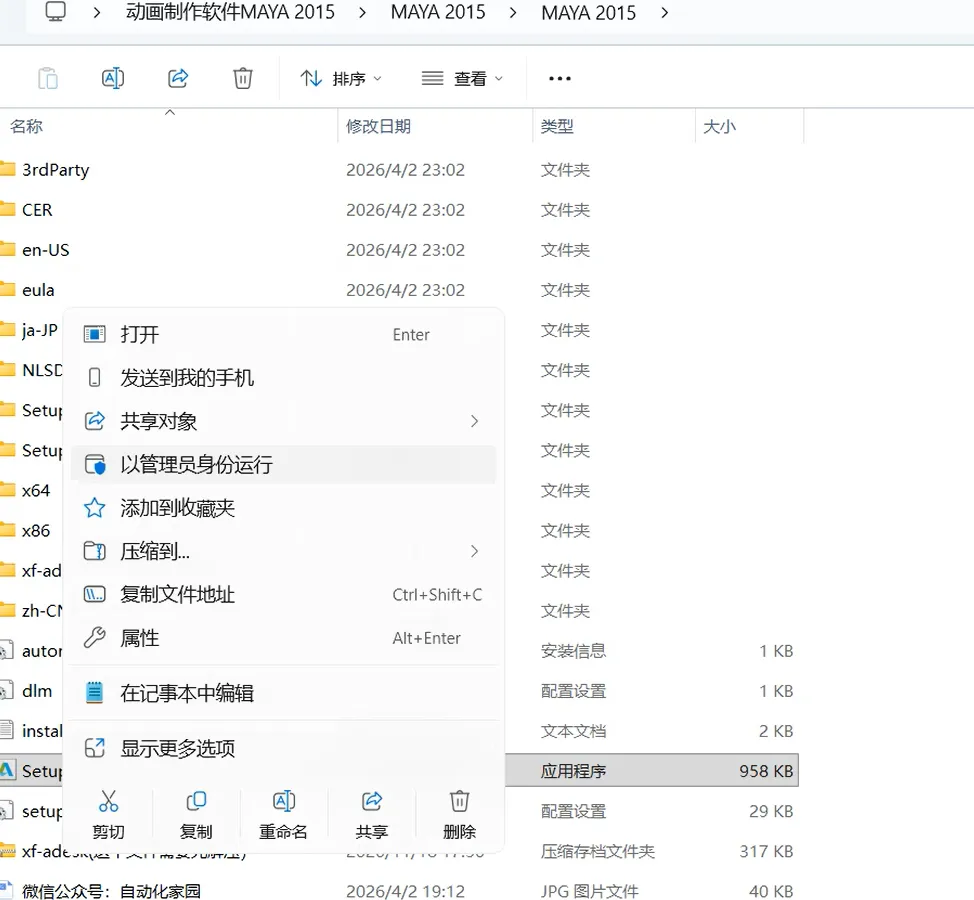
Task: Select the eula folder
Action: click(38, 291)
